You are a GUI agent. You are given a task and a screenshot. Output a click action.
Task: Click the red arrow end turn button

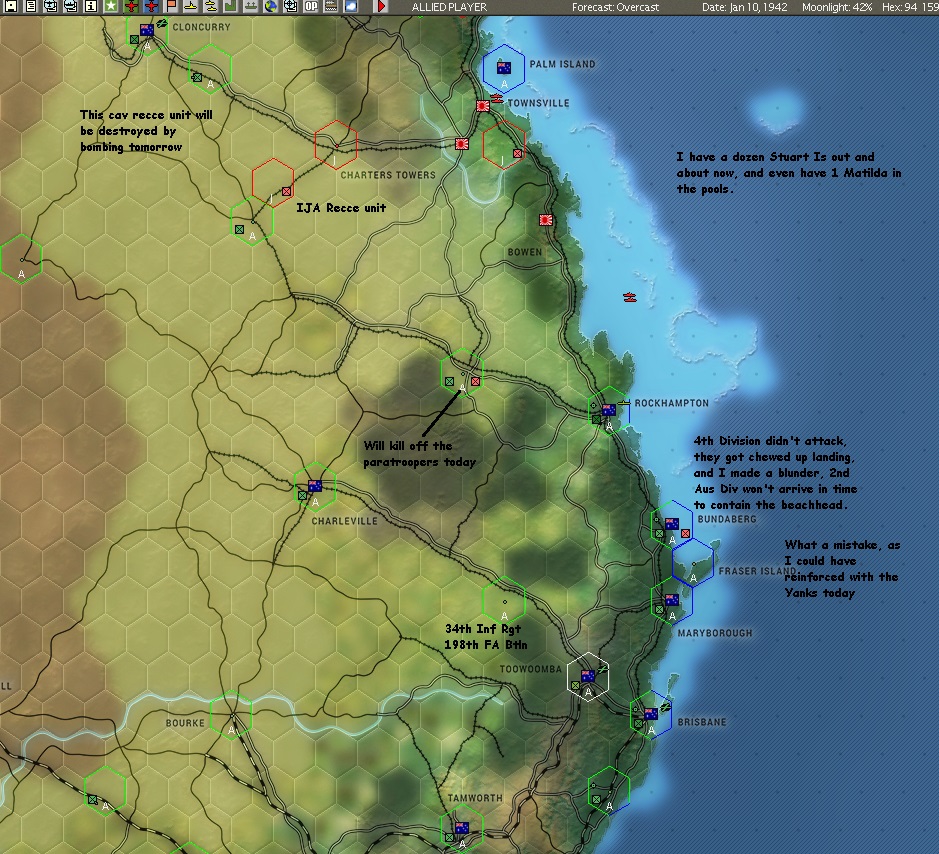[x=381, y=7]
